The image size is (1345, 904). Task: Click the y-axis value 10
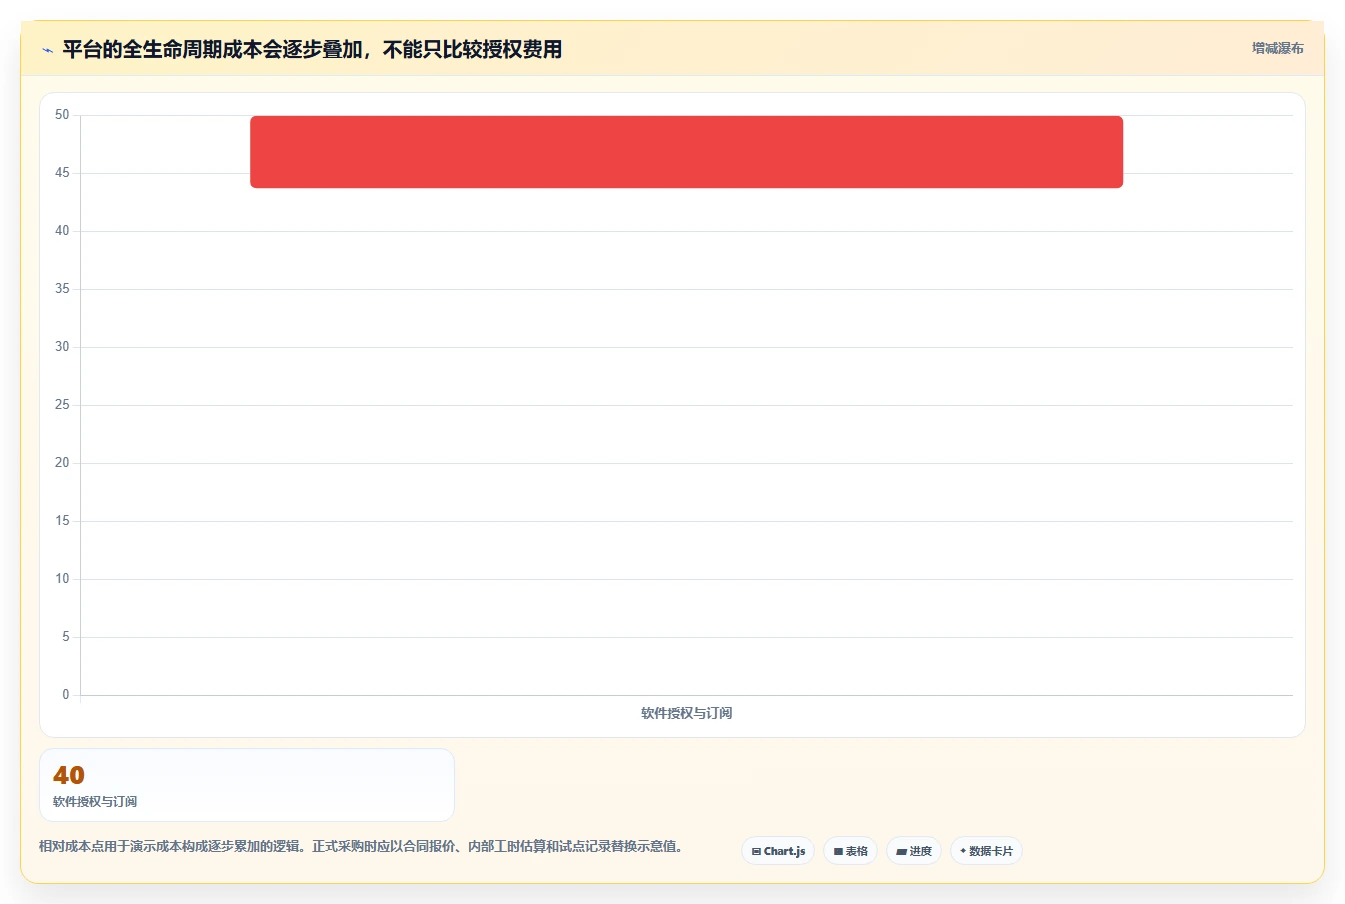(62, 579)
